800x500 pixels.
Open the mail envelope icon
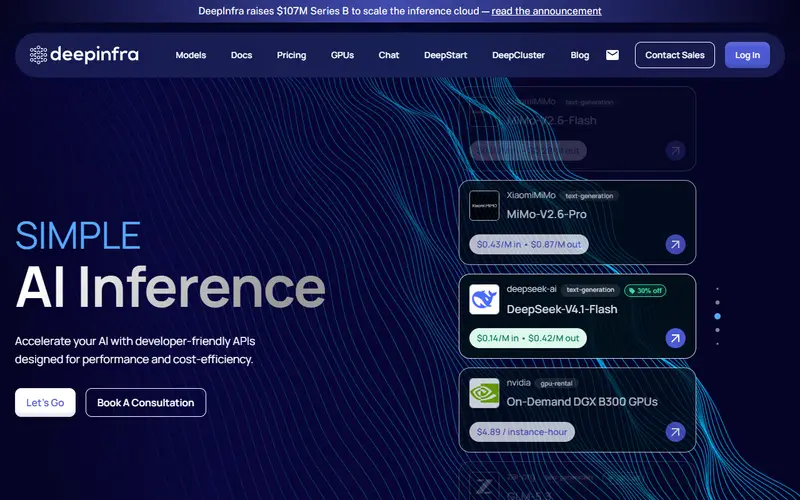tap(612, 55)
